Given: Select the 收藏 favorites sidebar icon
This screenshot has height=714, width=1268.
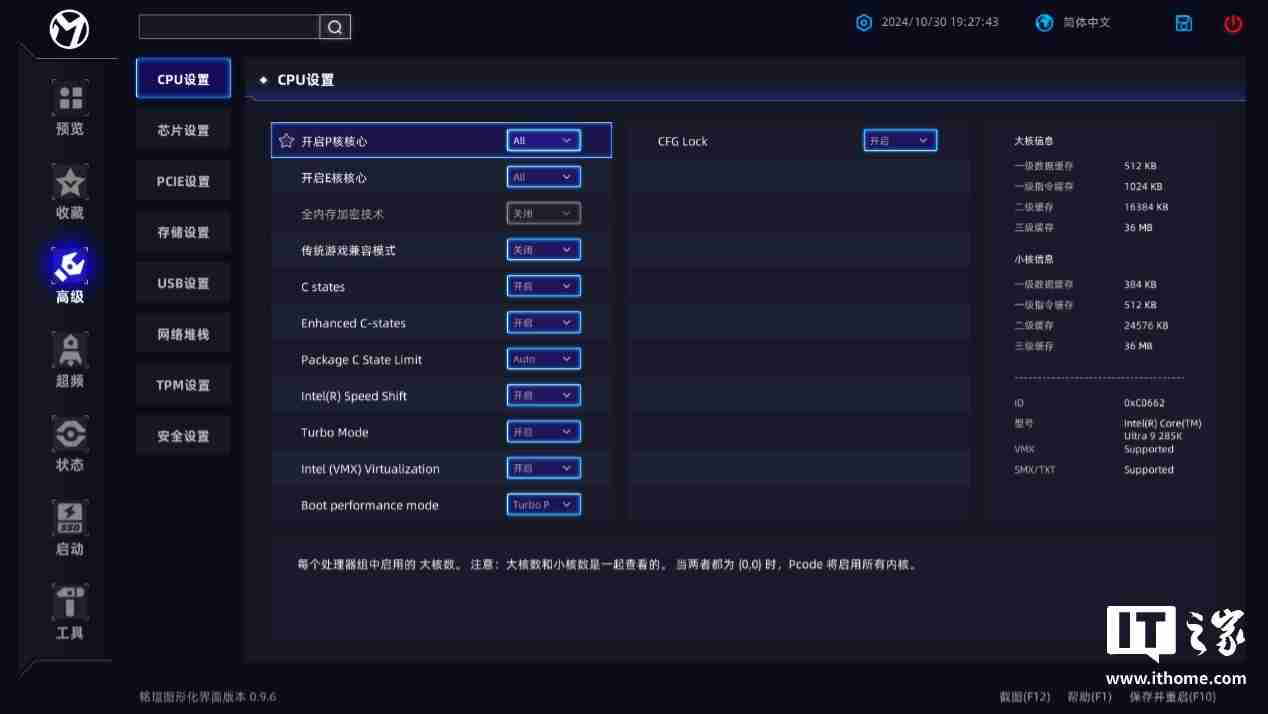Looking at the screenshot, I should [69, 192].
